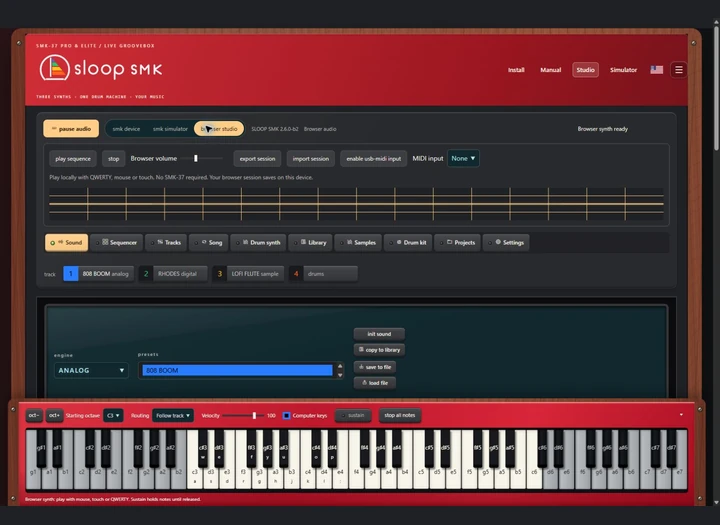Play the f#3 black piano key
Screen dimensions: 720x525
251,448
